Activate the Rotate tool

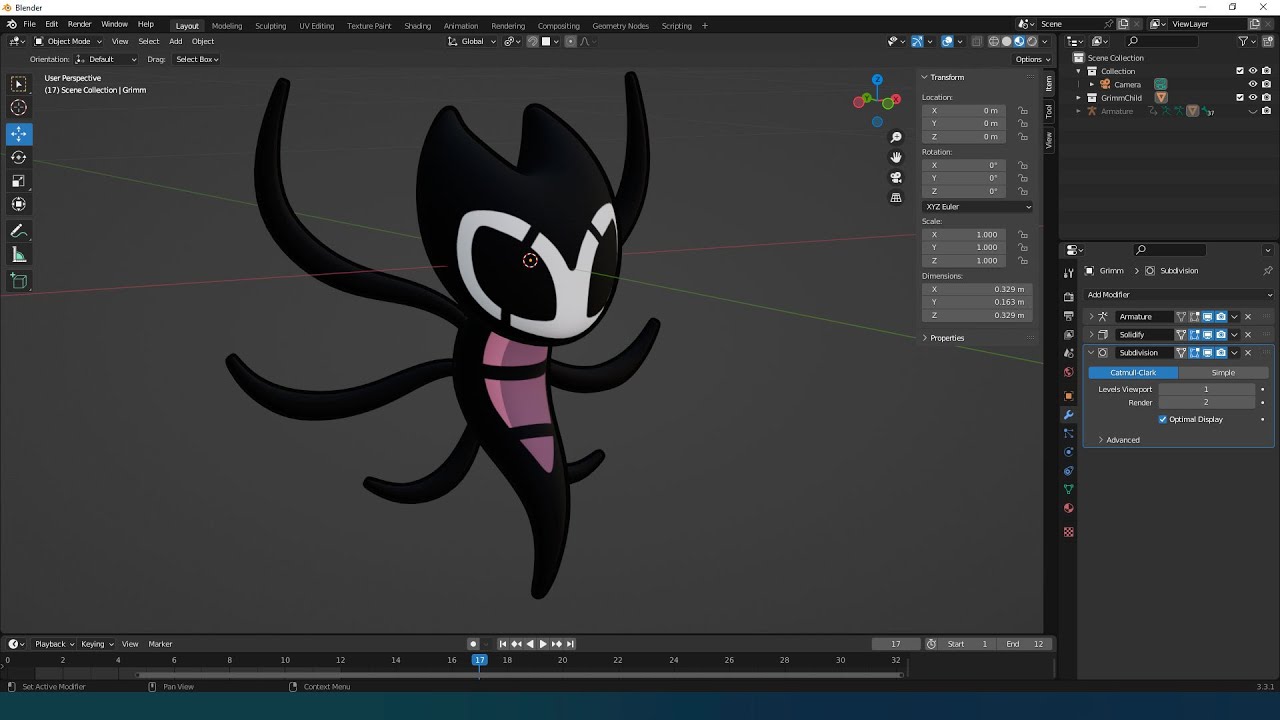tap(19, 157)
